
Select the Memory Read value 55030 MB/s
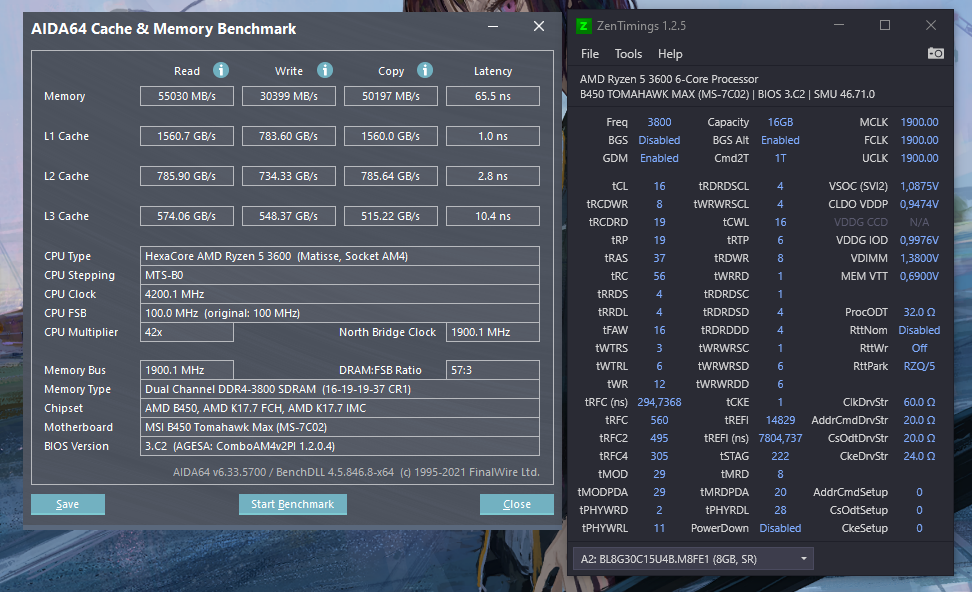(187, 96)
